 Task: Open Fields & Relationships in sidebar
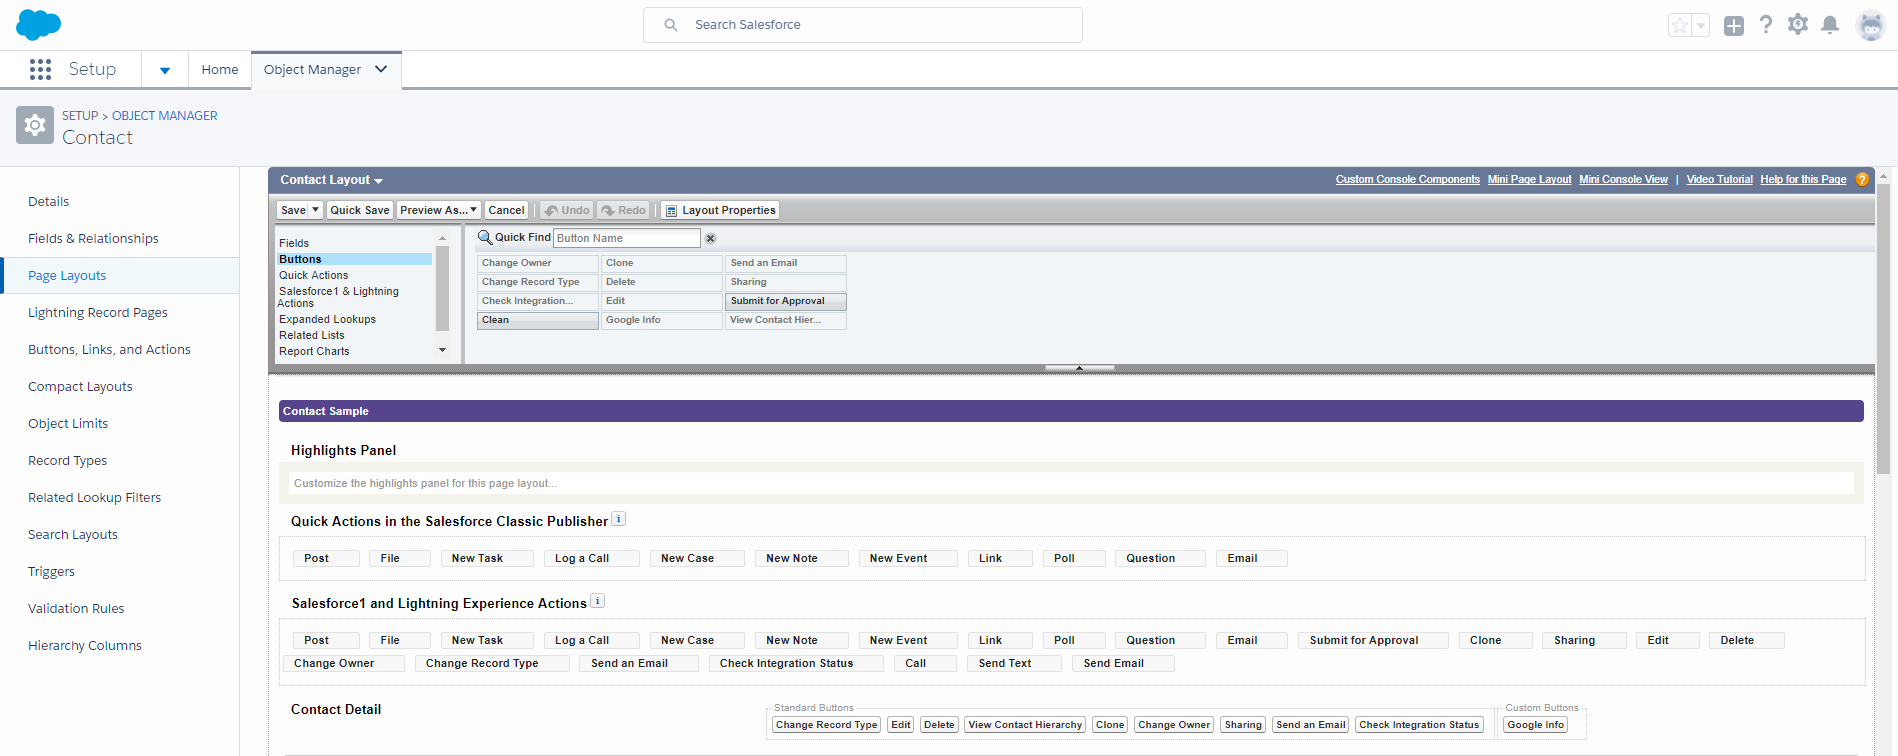coord(93,238)
